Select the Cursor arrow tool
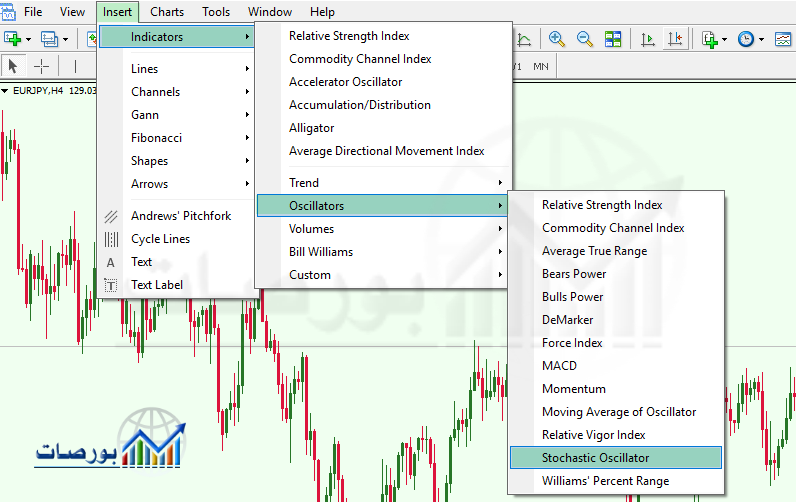Viewport: 796px width, 502px height. [x=13, y=66]
